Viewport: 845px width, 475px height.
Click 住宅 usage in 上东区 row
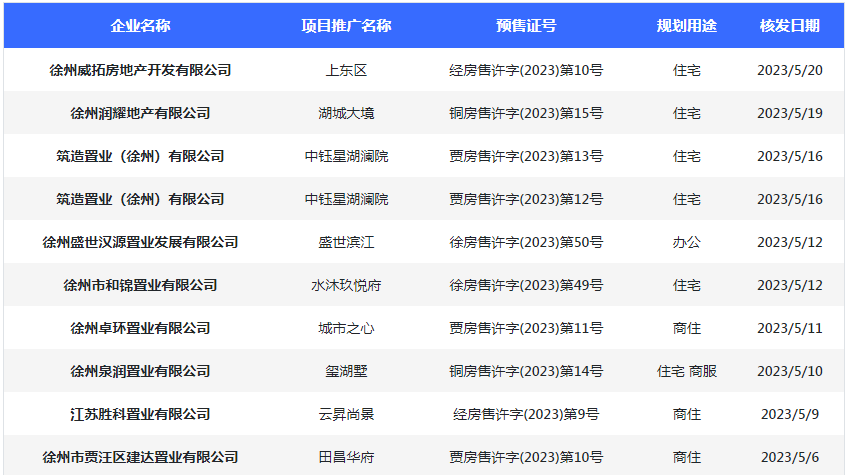pos(687,70)
